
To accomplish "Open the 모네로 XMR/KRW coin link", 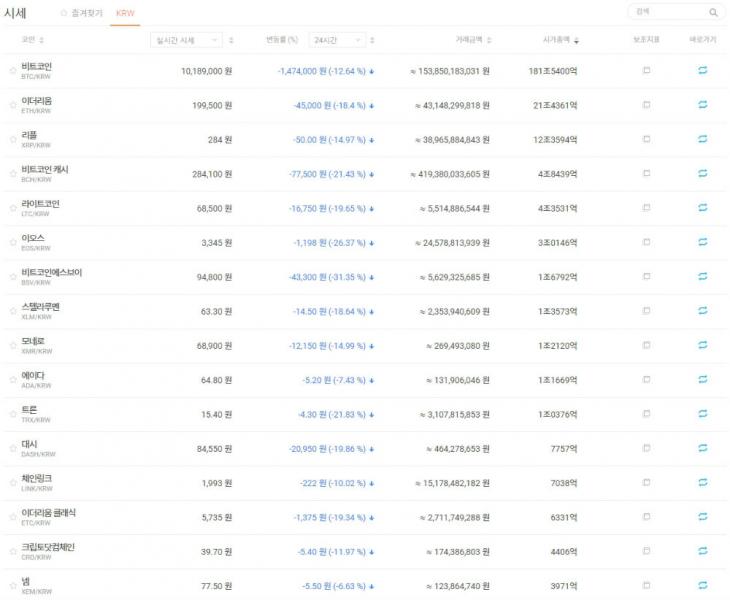I will (37, 345).
